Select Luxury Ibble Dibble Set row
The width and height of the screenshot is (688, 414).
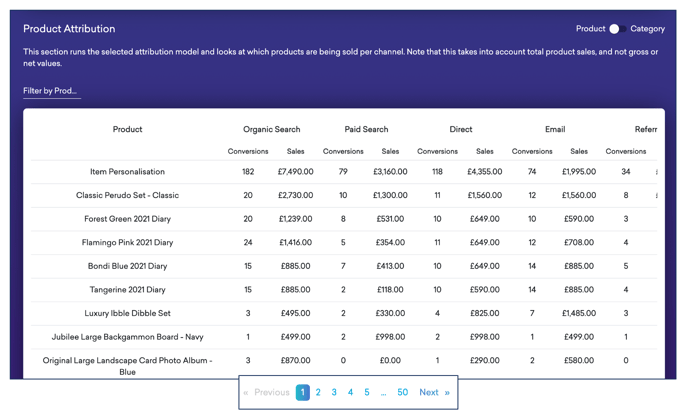[x=127, y=314]
